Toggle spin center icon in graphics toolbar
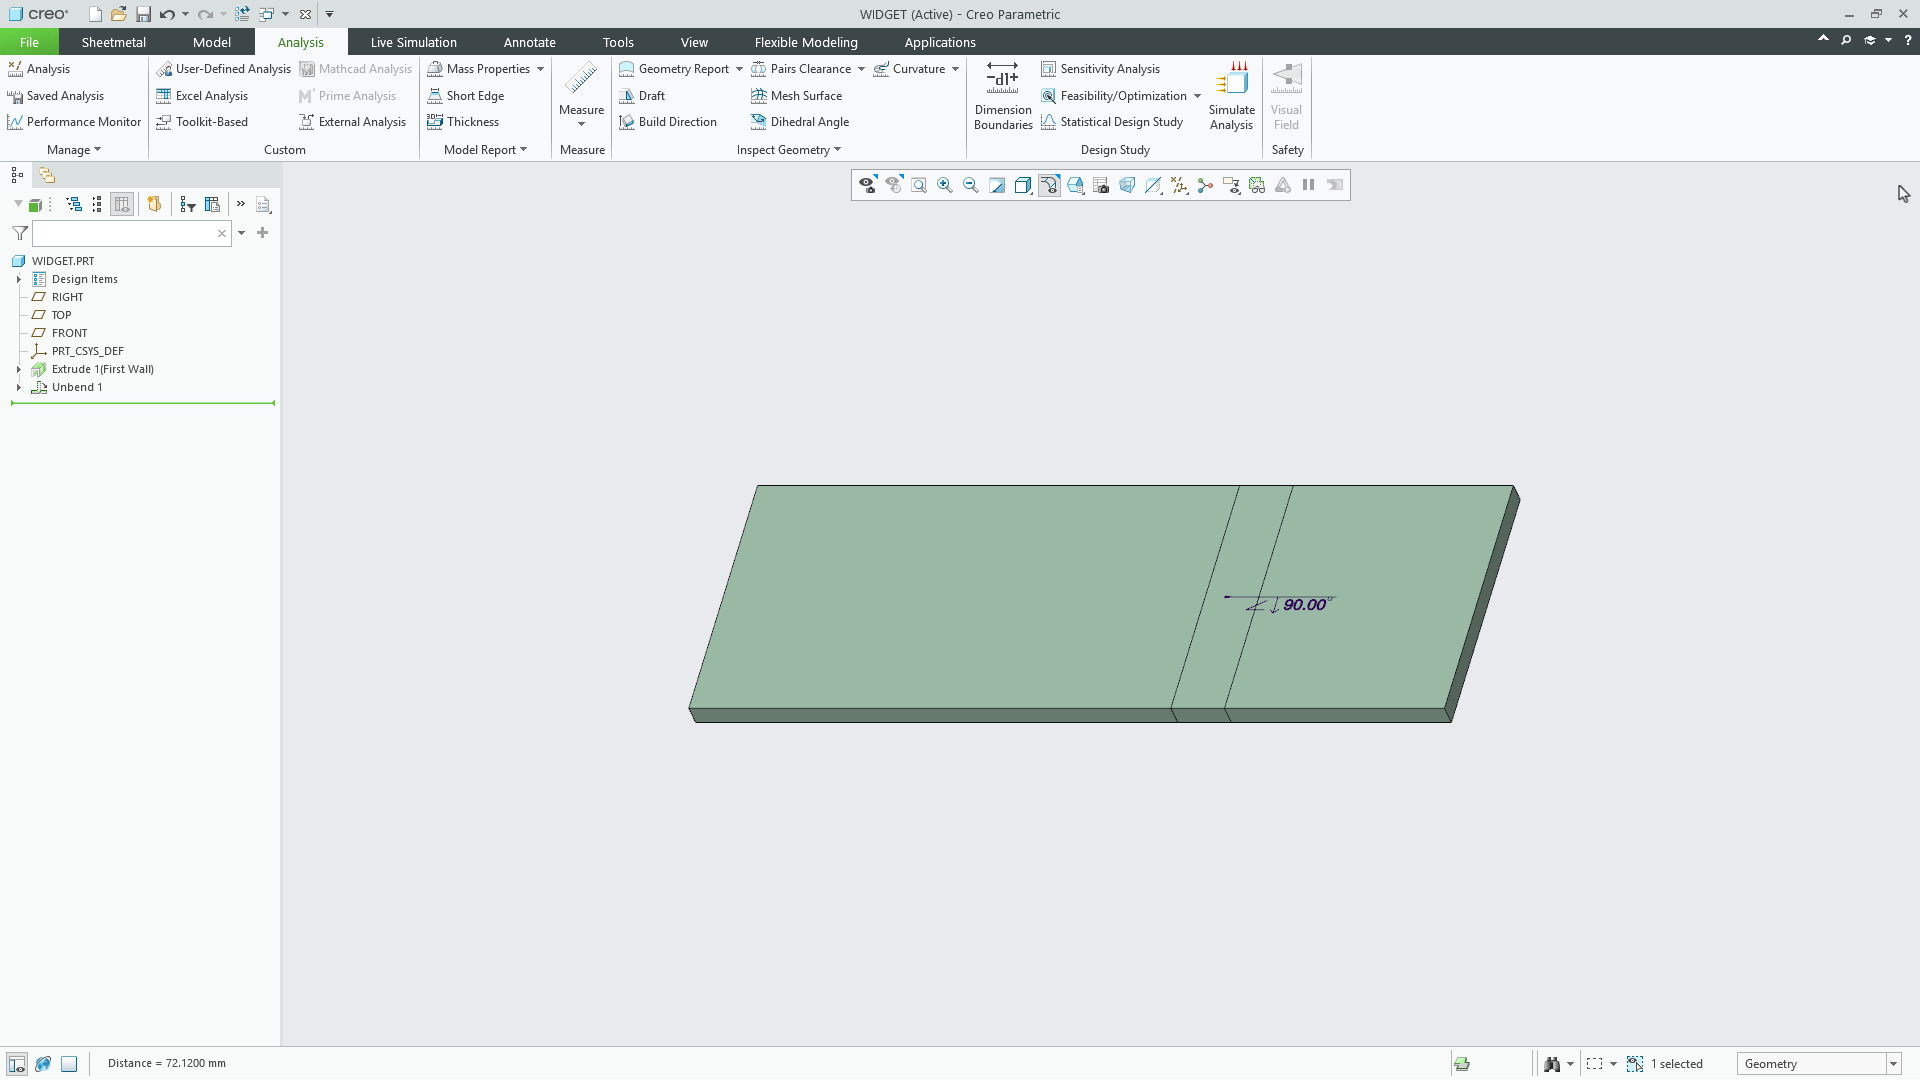The width and height of the screenshot is (1920, 1080). tap(1205, 185)
